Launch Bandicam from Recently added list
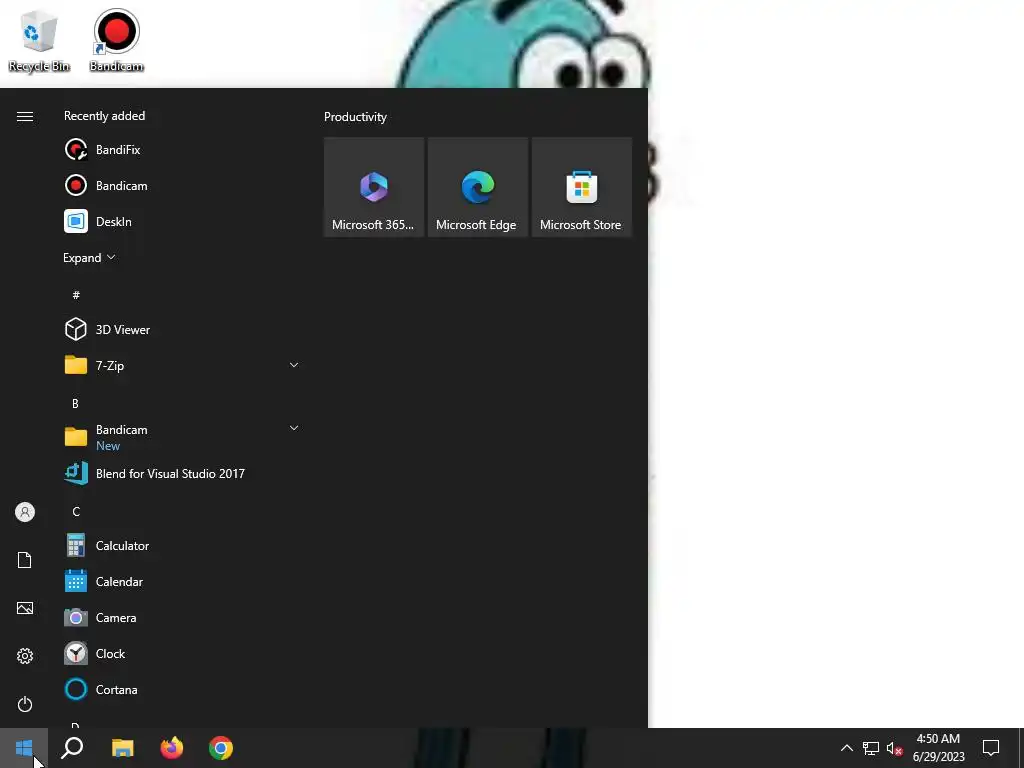 point(182,185)
